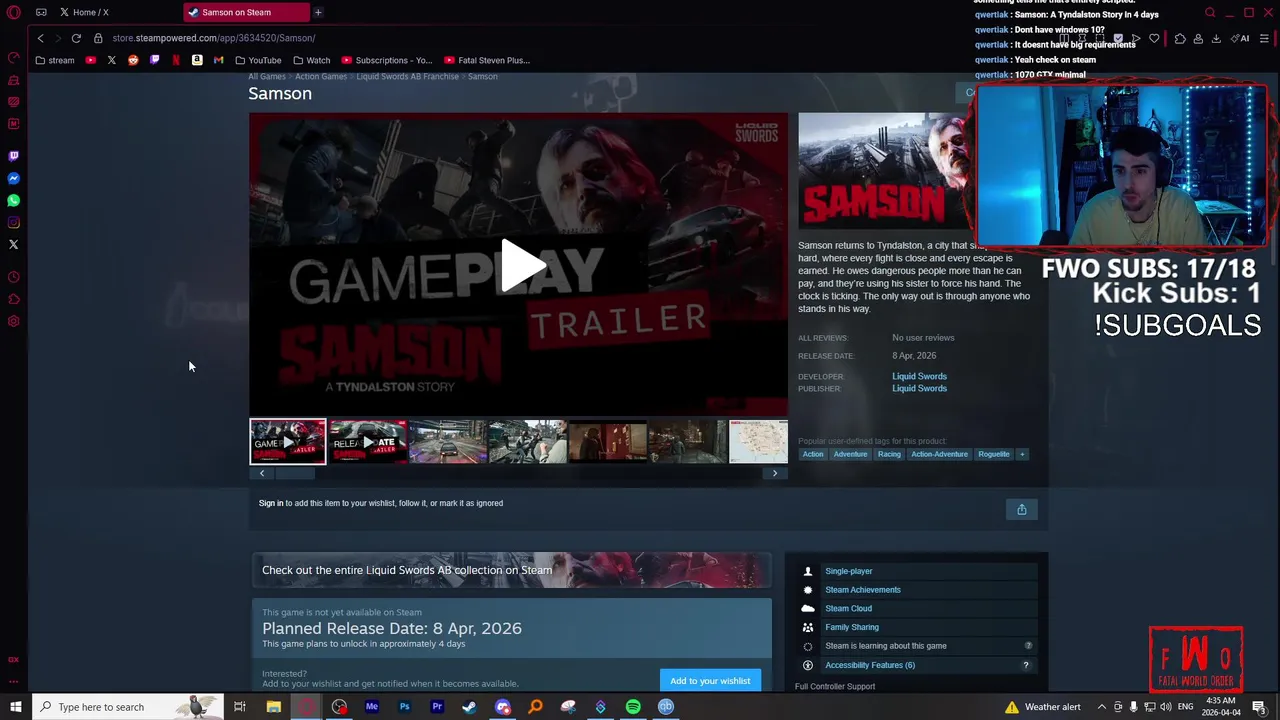Expand Accessibility Features (6)
This screenshot has height=720, width=1280.
coord(870,665)
